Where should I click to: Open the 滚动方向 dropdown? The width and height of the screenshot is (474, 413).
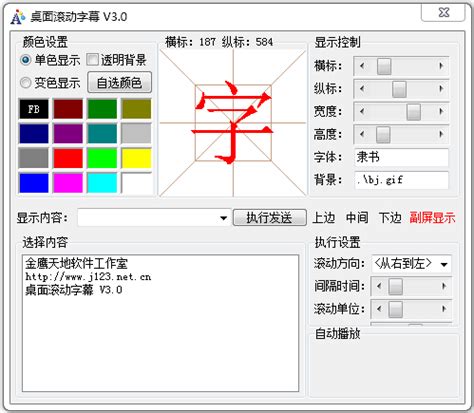(444, 264)
